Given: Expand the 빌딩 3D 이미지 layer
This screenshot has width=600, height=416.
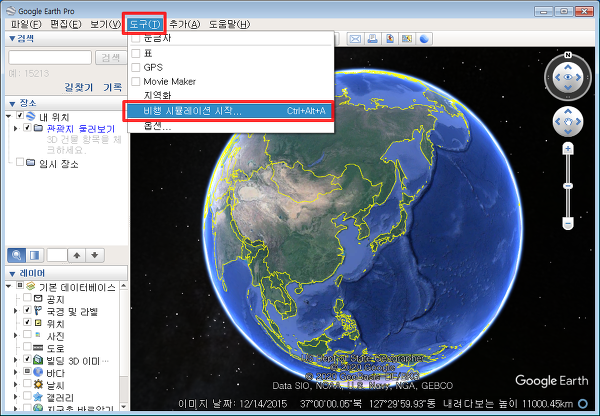Looking at the screenshot, I should point(16,360).
